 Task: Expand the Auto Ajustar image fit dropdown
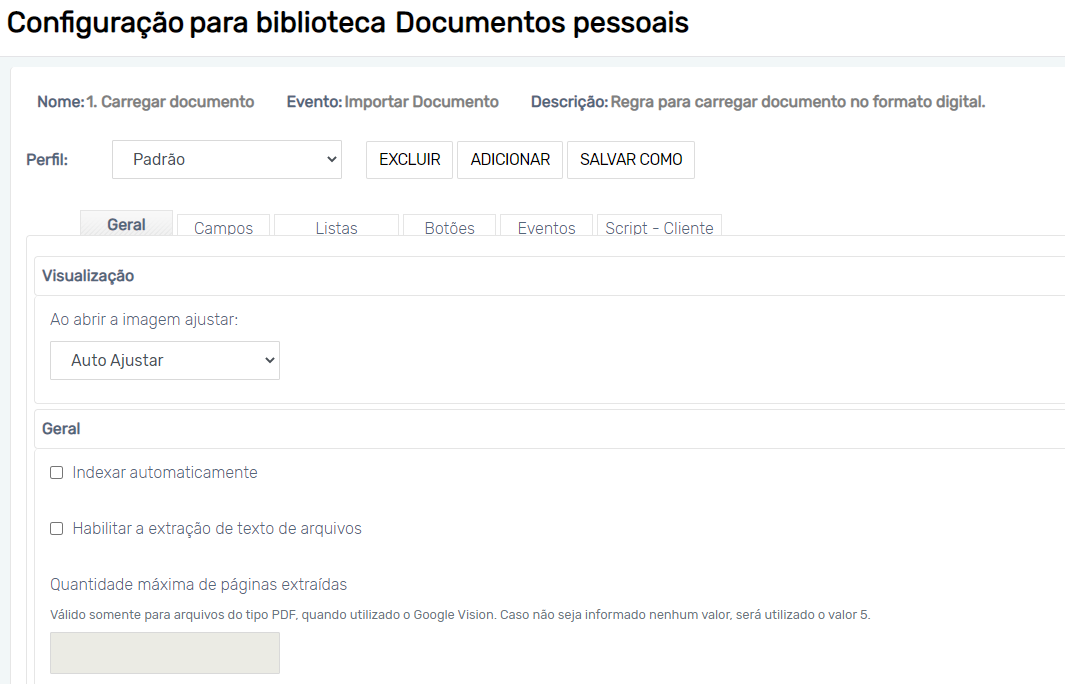coord(165,361)
